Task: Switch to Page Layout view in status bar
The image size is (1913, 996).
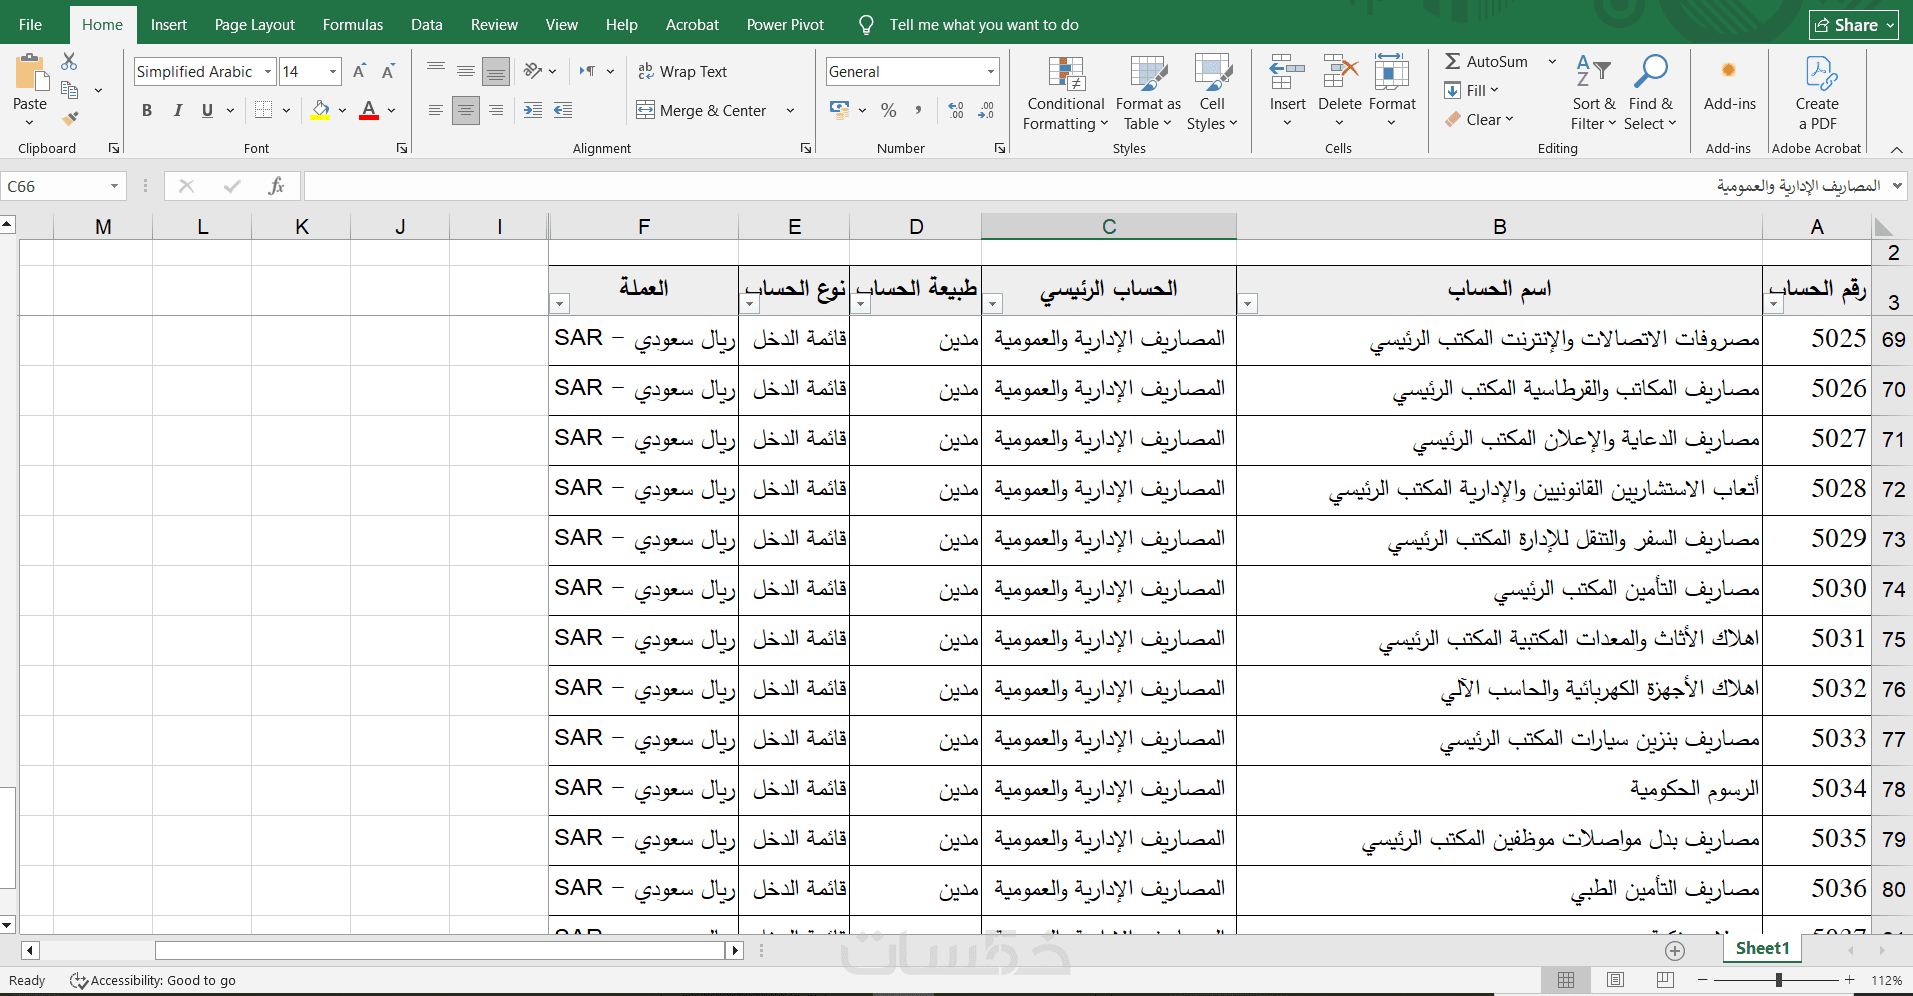Action: (1615, 980)
